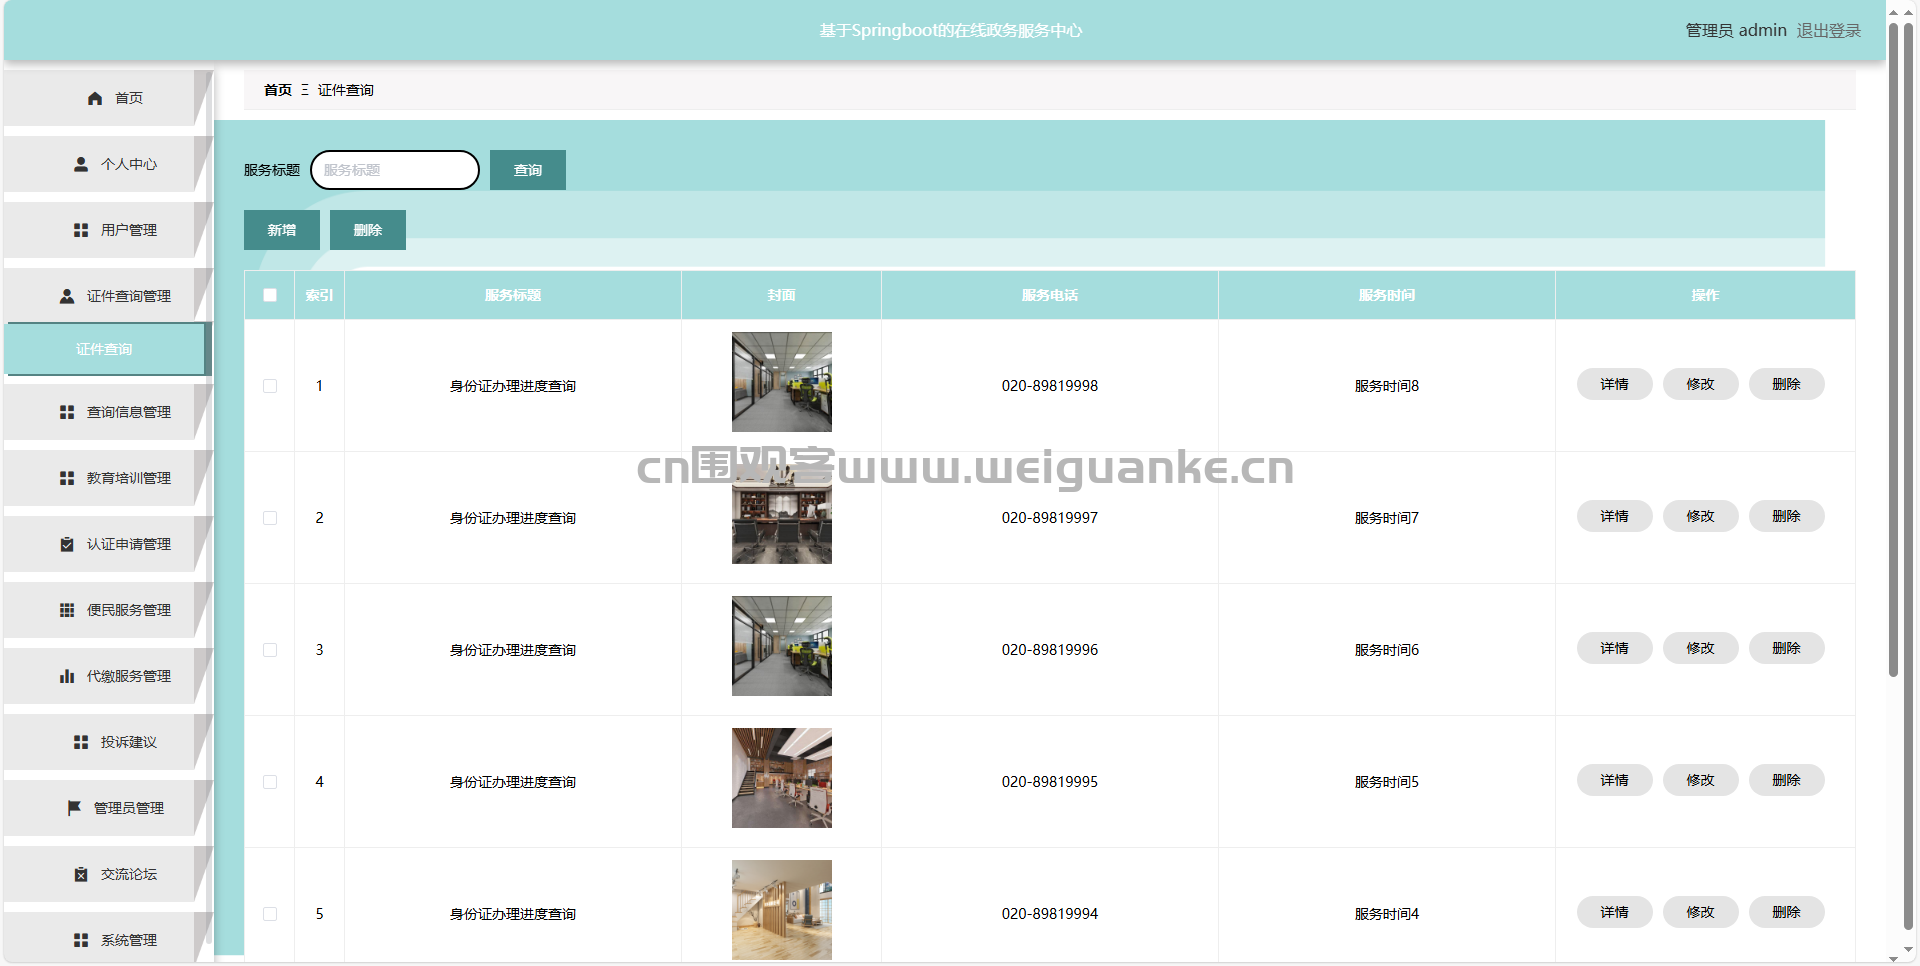1920x966 pixels.
Task: Click the icon beside 交流论坛
Action: click(x=81, y=874)
